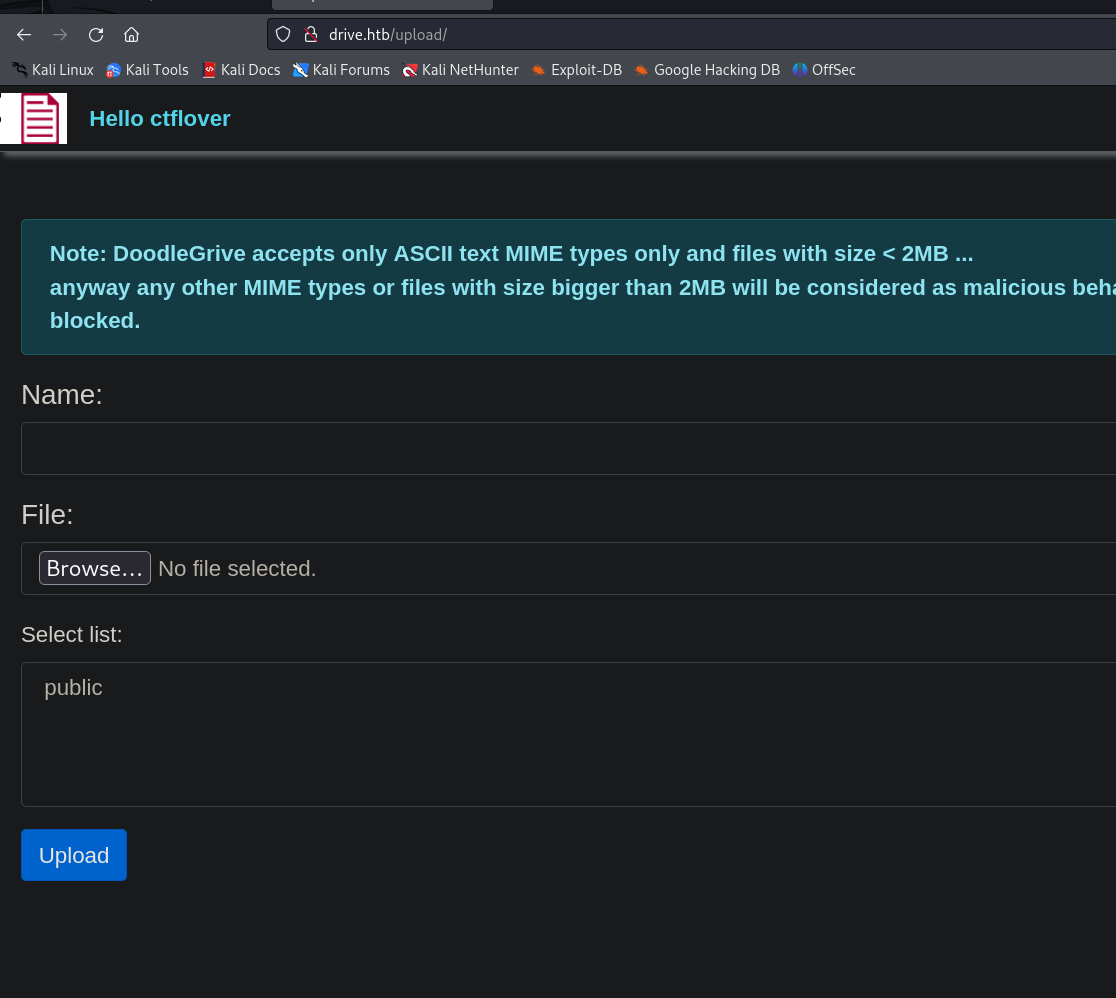Click the insecure connection padlock icon
The width and height of the screenshot is (1116, 998).
click(x=310, y=35)
